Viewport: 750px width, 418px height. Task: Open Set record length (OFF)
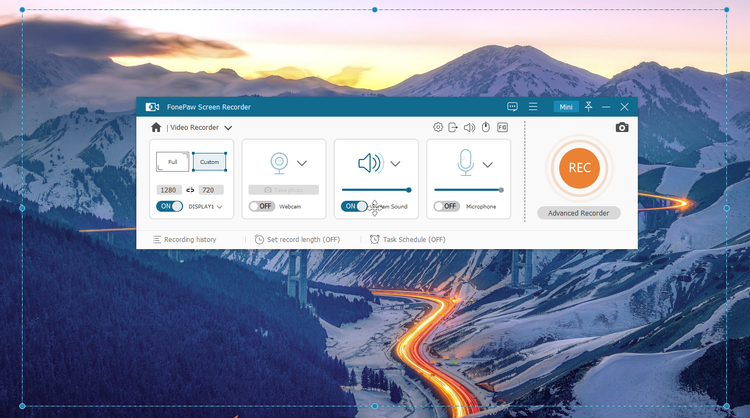(303, 240)
